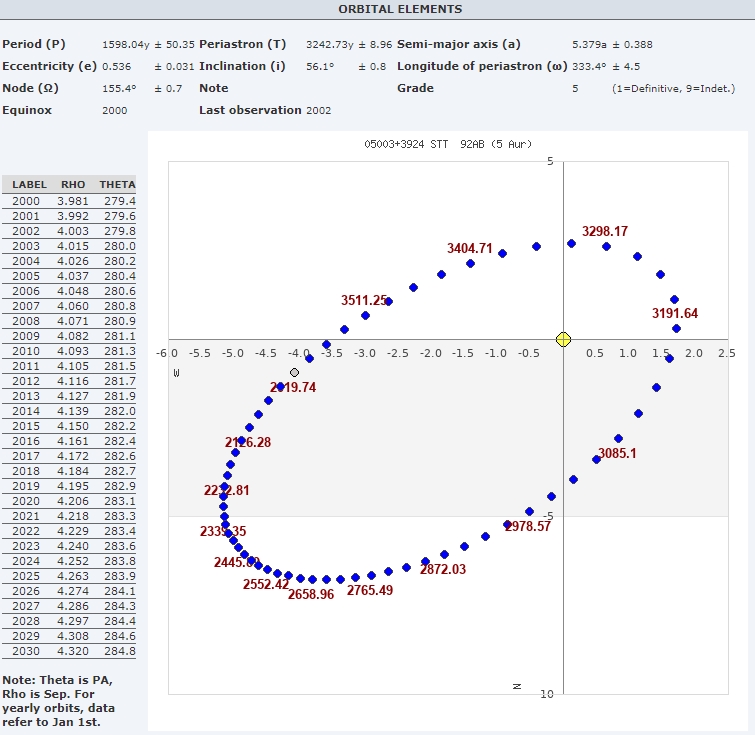Select the 2872.03 epoch label

(443, 569)
